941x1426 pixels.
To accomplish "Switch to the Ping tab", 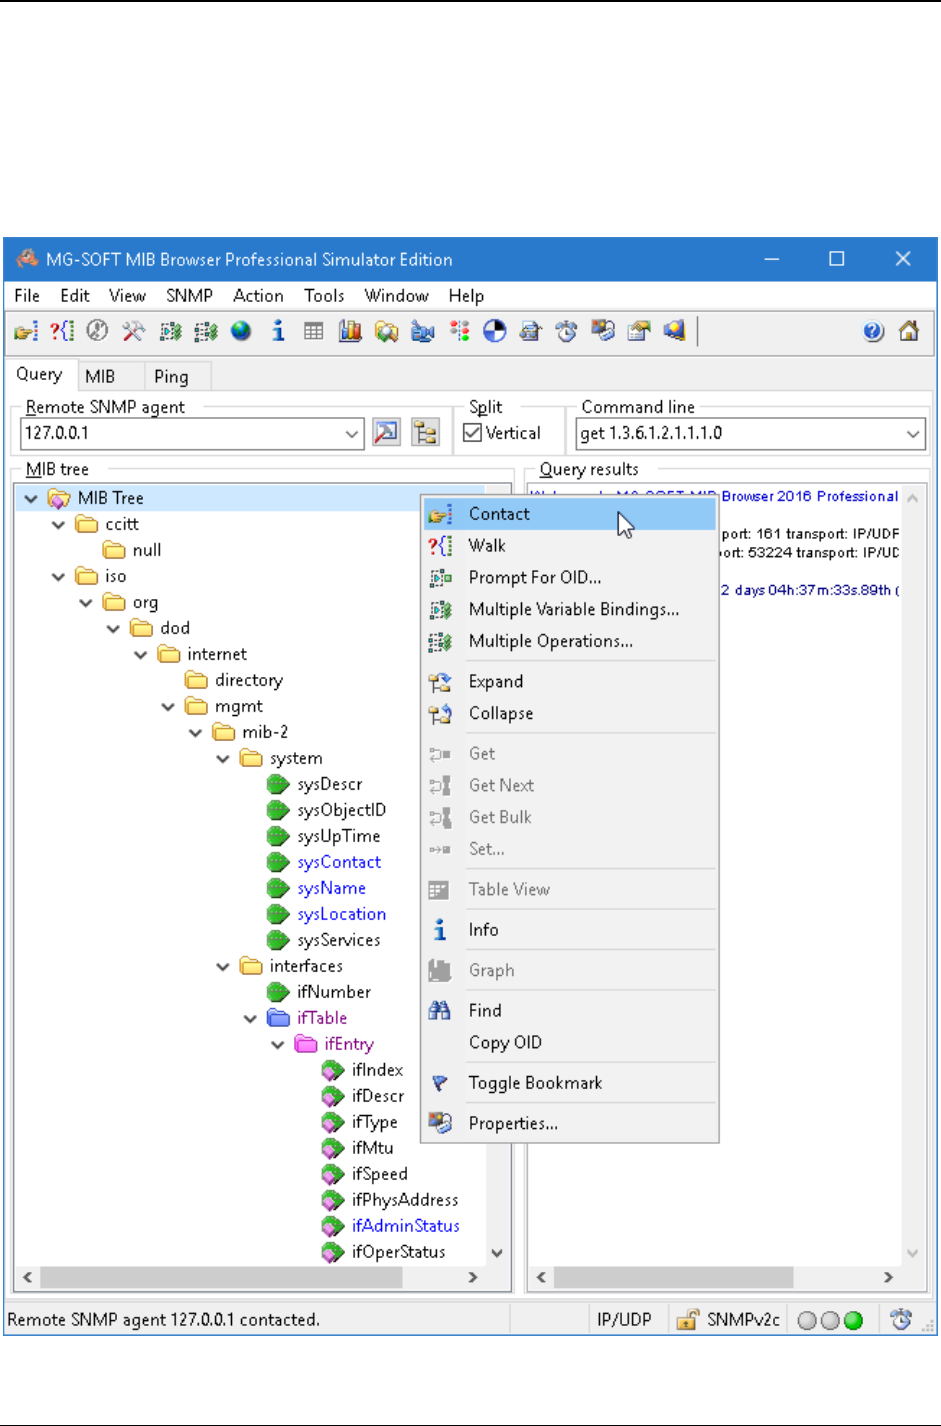I will [x=171, y=376].
